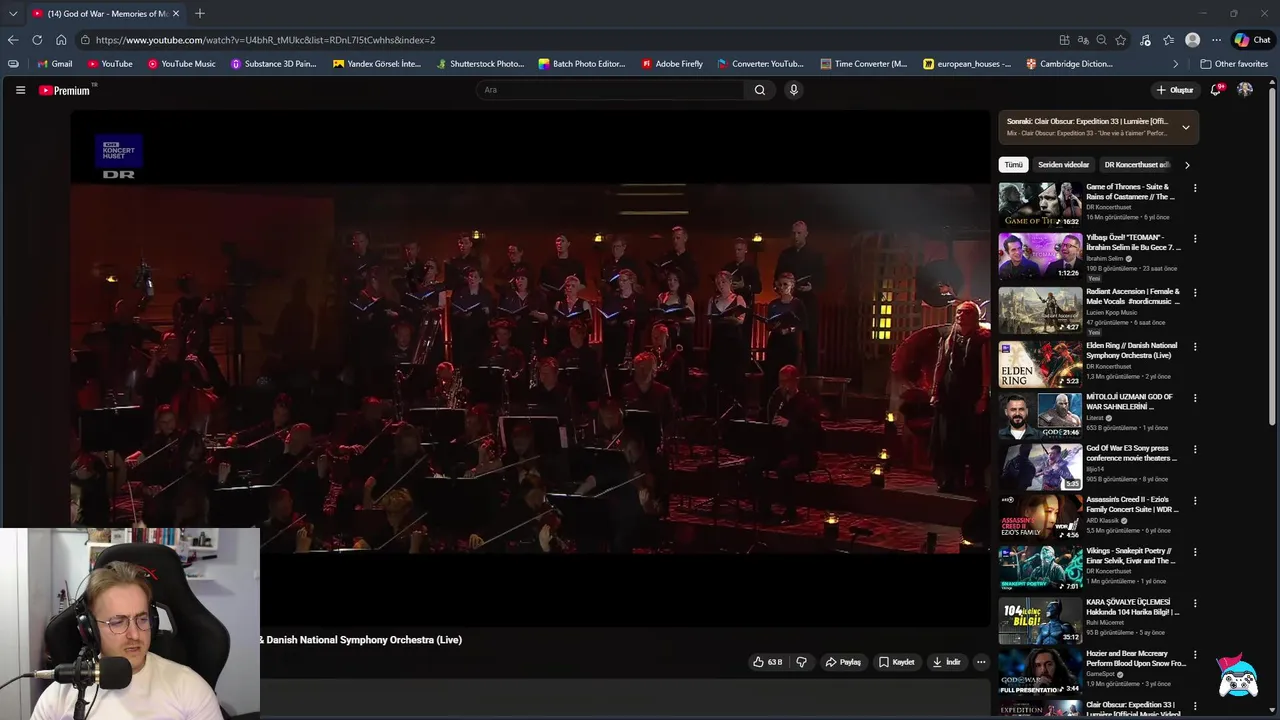Open options for Game of Thrones suggestion
This screenshot has height=720, width=1280.
pyautogui.click(x=1194, y=188)
